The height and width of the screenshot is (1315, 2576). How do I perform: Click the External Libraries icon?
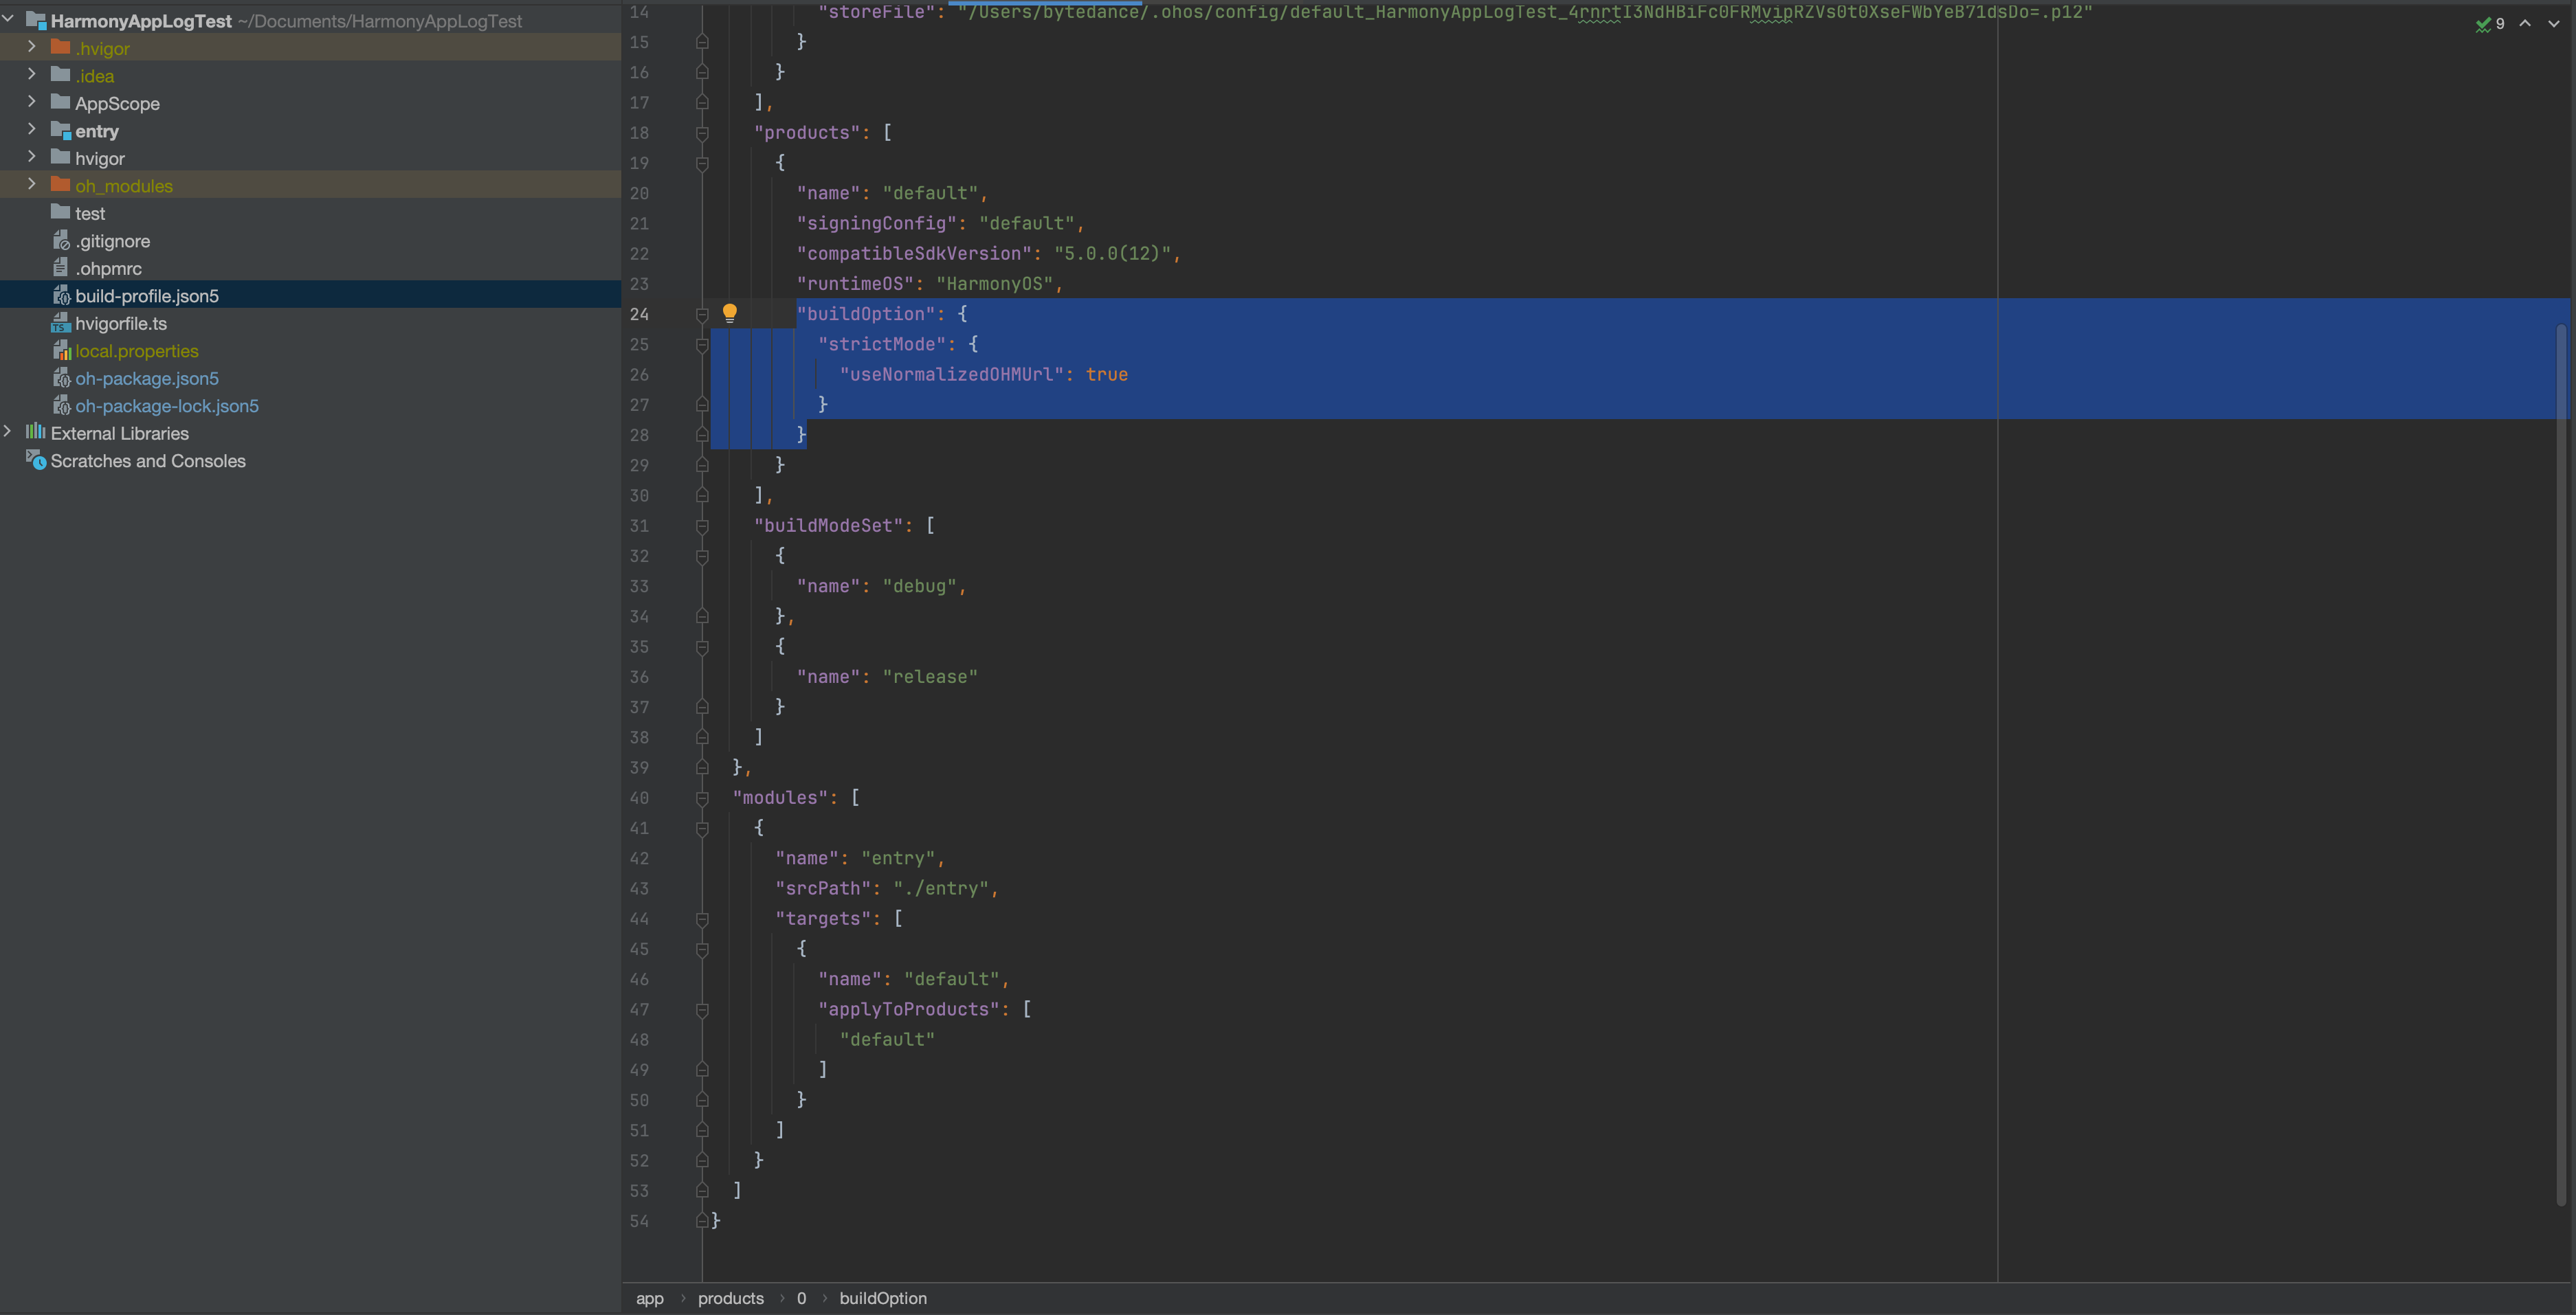(x=36, y=432)
